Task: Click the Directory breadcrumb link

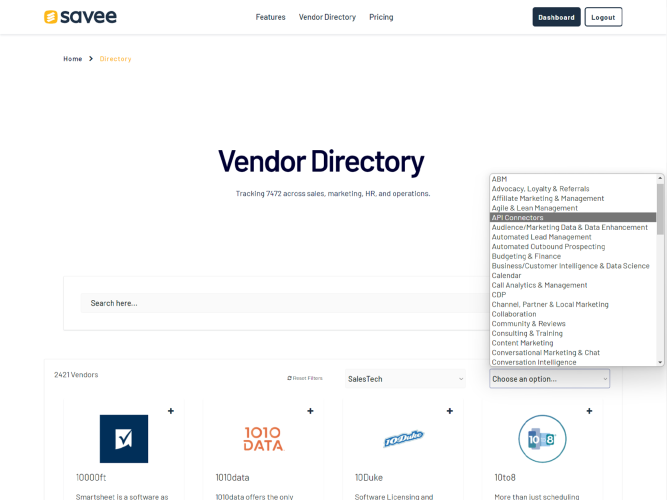Action: pos(115,59)
